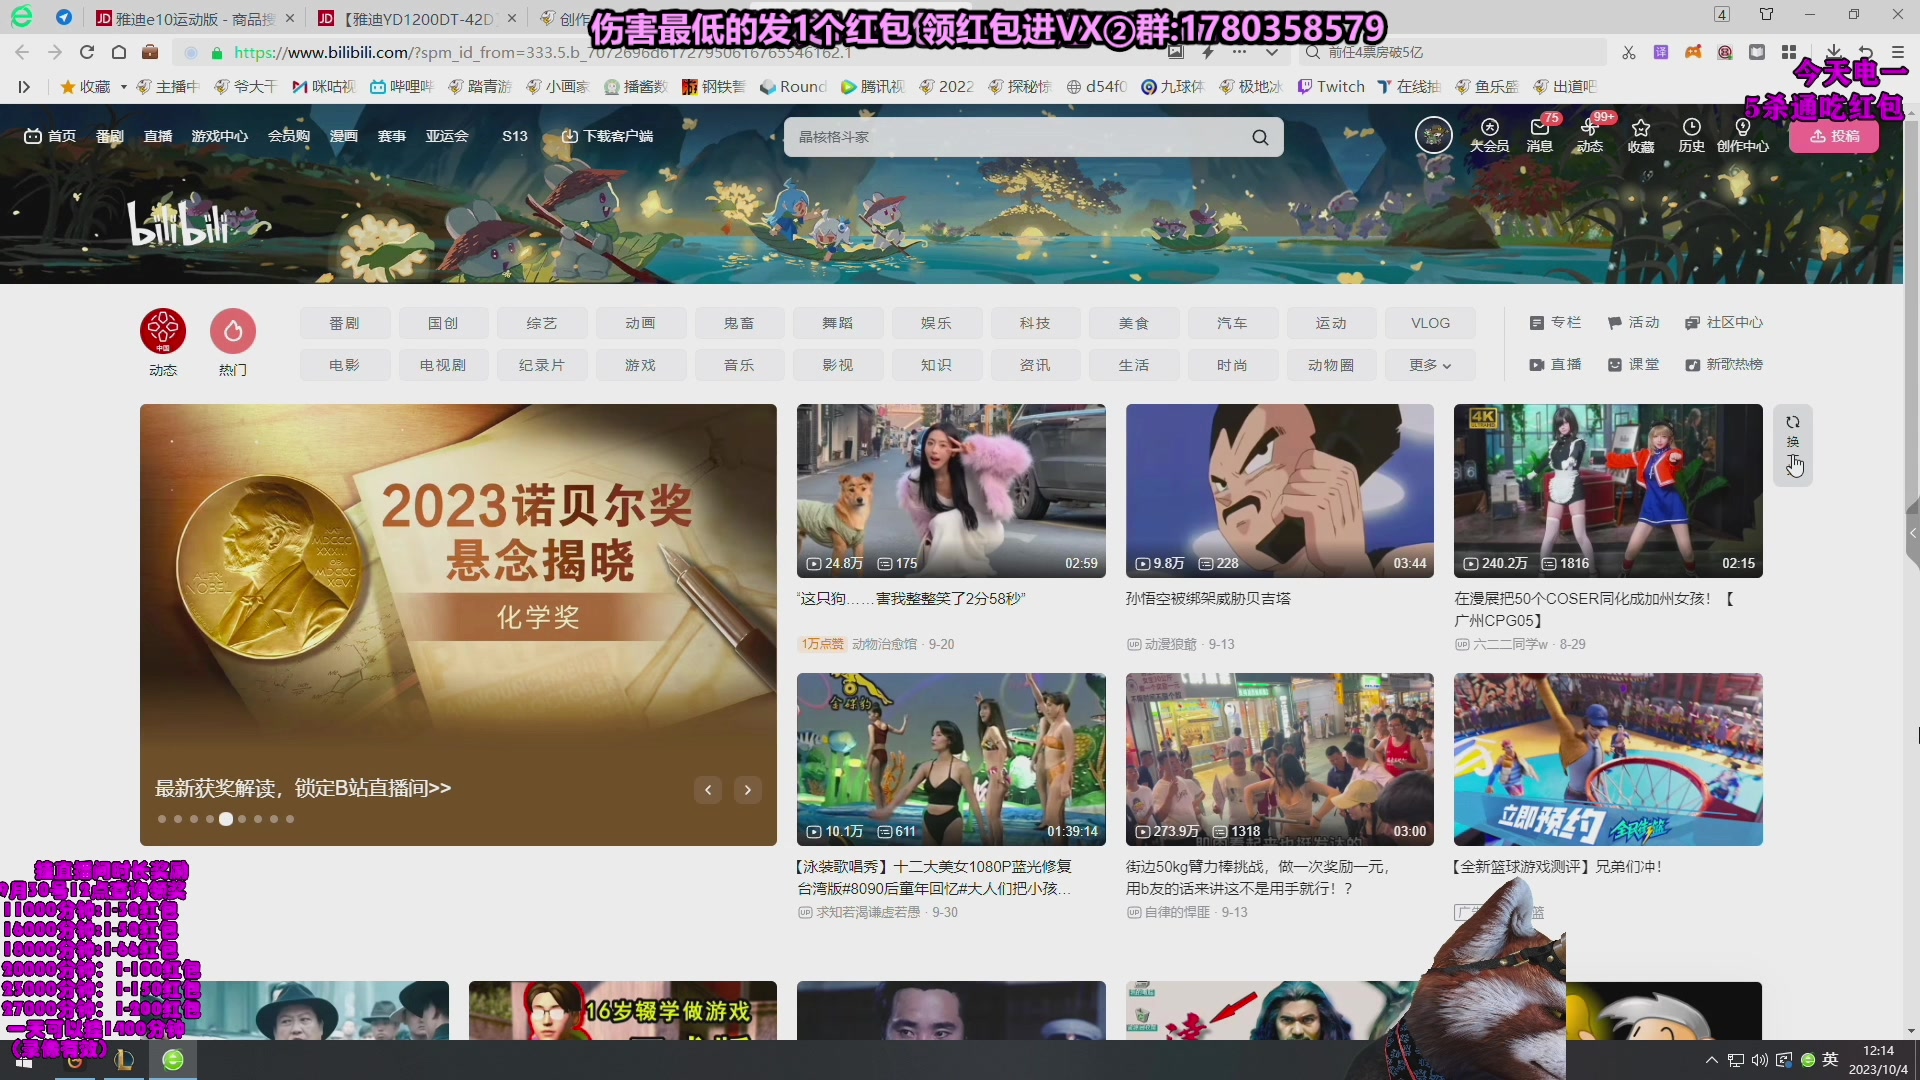Click the 收藏 favorites star icon
This screenshot has width=1920, height=1080.
pyautogui.click(x=1640, y=137)
